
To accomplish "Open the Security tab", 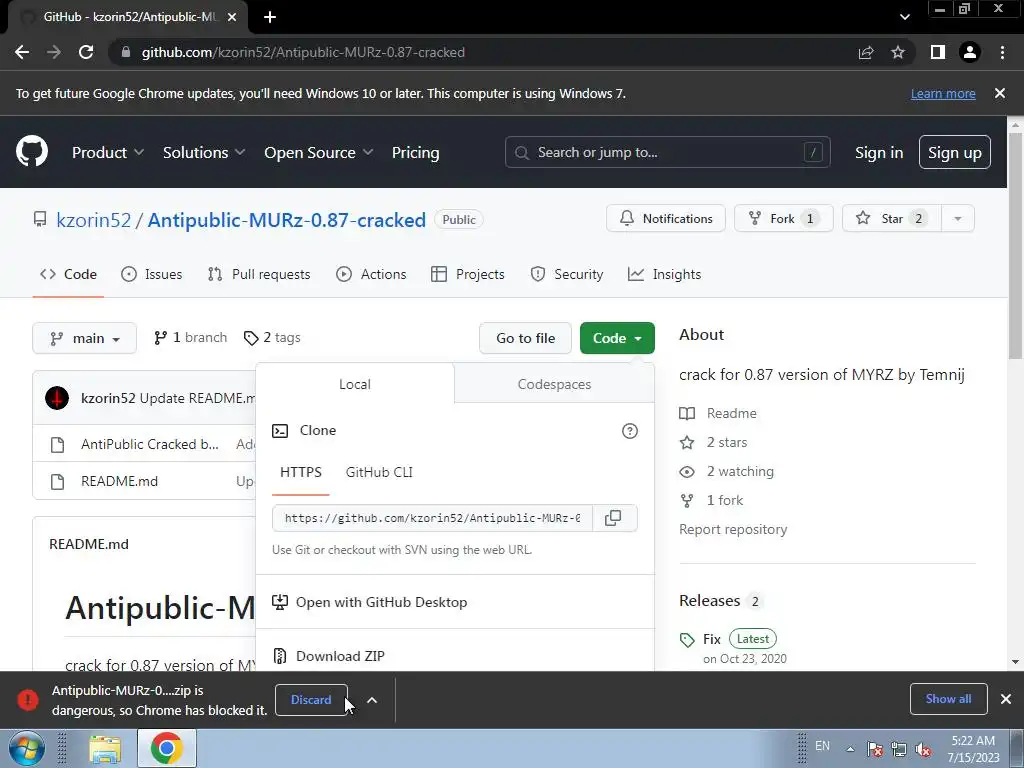I will 567,274.
